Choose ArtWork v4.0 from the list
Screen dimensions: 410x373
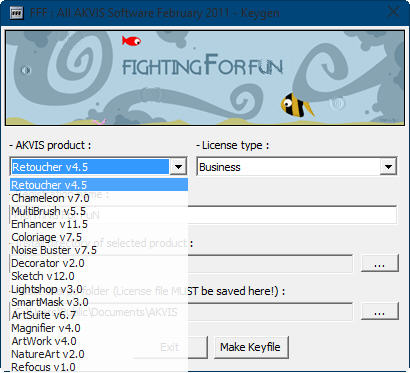[99, 341]
